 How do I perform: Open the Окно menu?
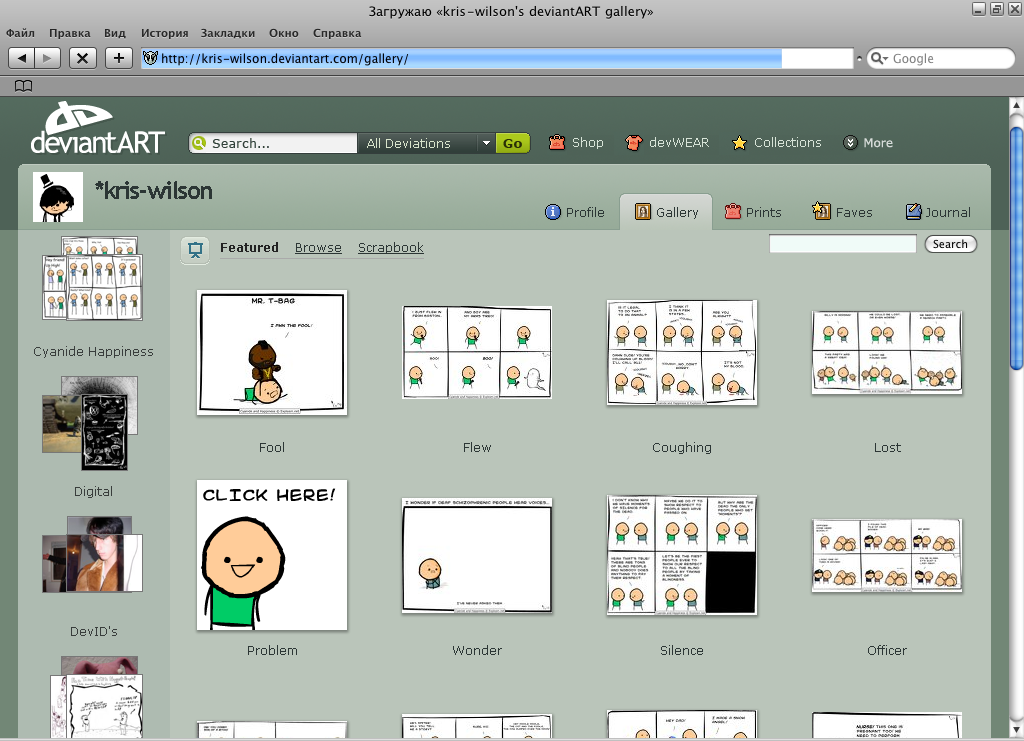283,33
